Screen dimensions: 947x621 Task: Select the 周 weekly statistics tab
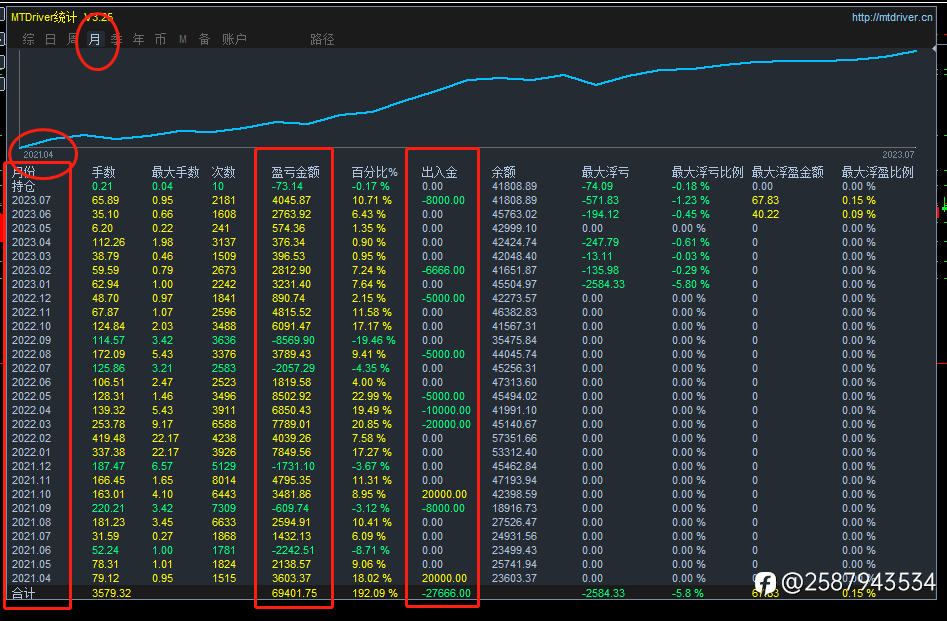tap(72, 39)
